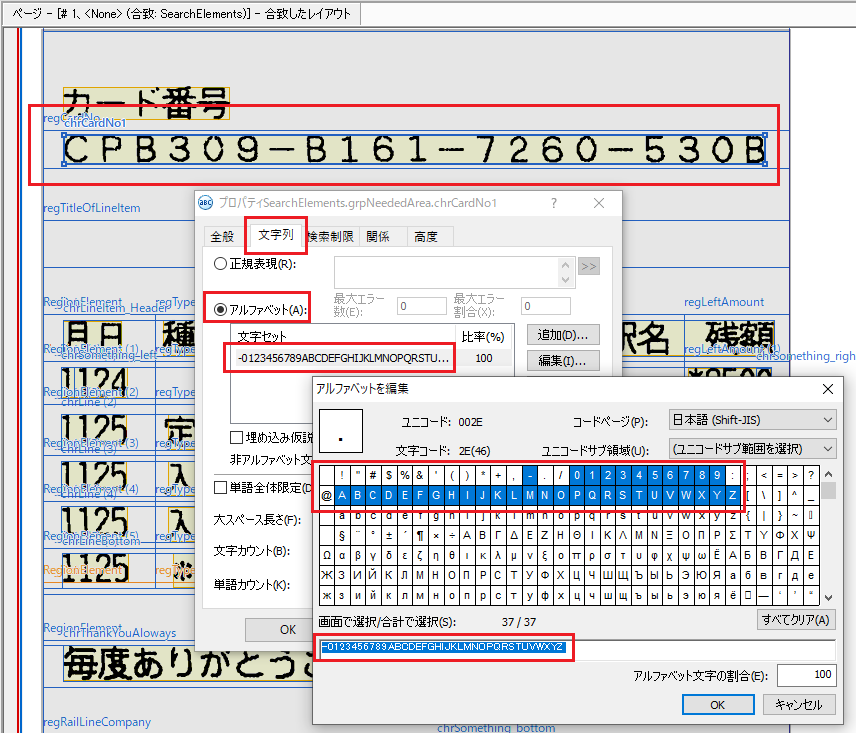The image size is (856, 733).
Task: Select the character set row -0123456789ABC...
Action: pos(372,358)
